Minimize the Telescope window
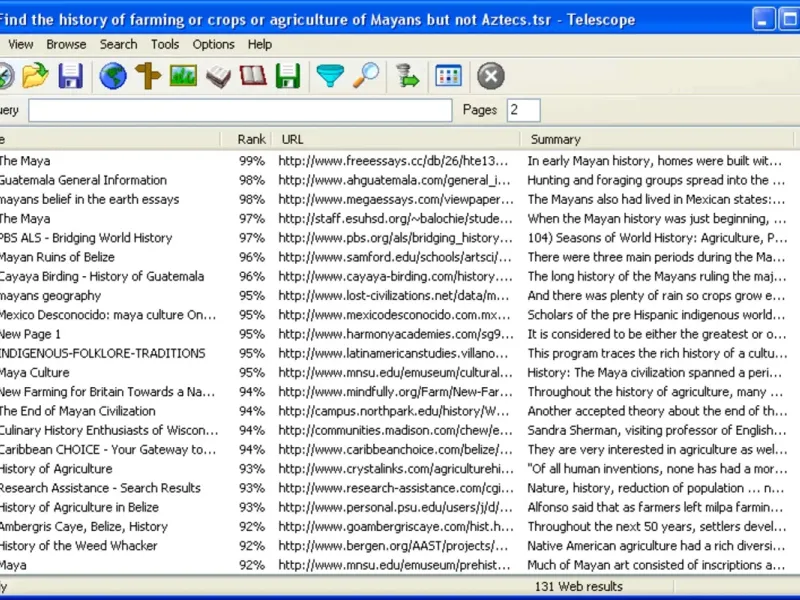This screenshot has height=600, width=800. (x=763, y=19)
